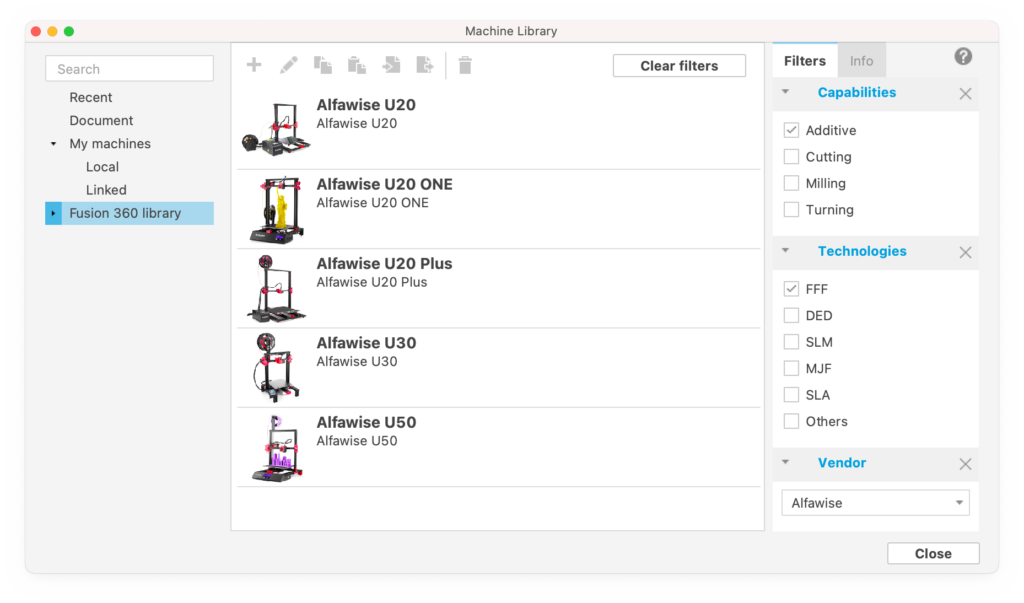The image size is (1024, 603).
Task: Check the MJF technology checkbox
Action: tap(791, 368)
